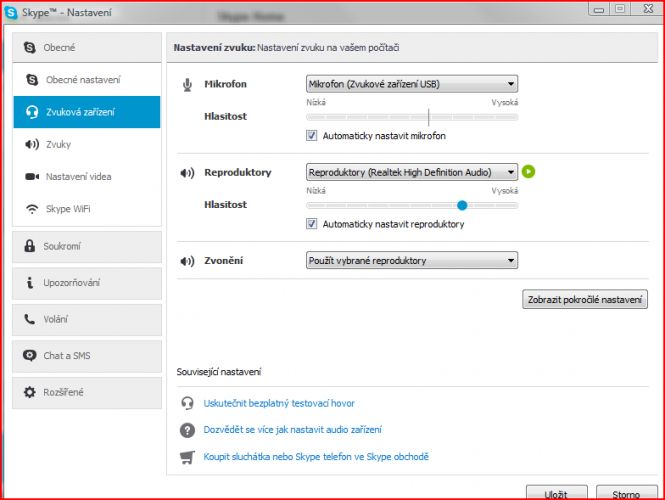The height and width of the screenshot is (500, 665).
Task: Click the Skype icon beside Obecné
Action: (x=29, y=47)
